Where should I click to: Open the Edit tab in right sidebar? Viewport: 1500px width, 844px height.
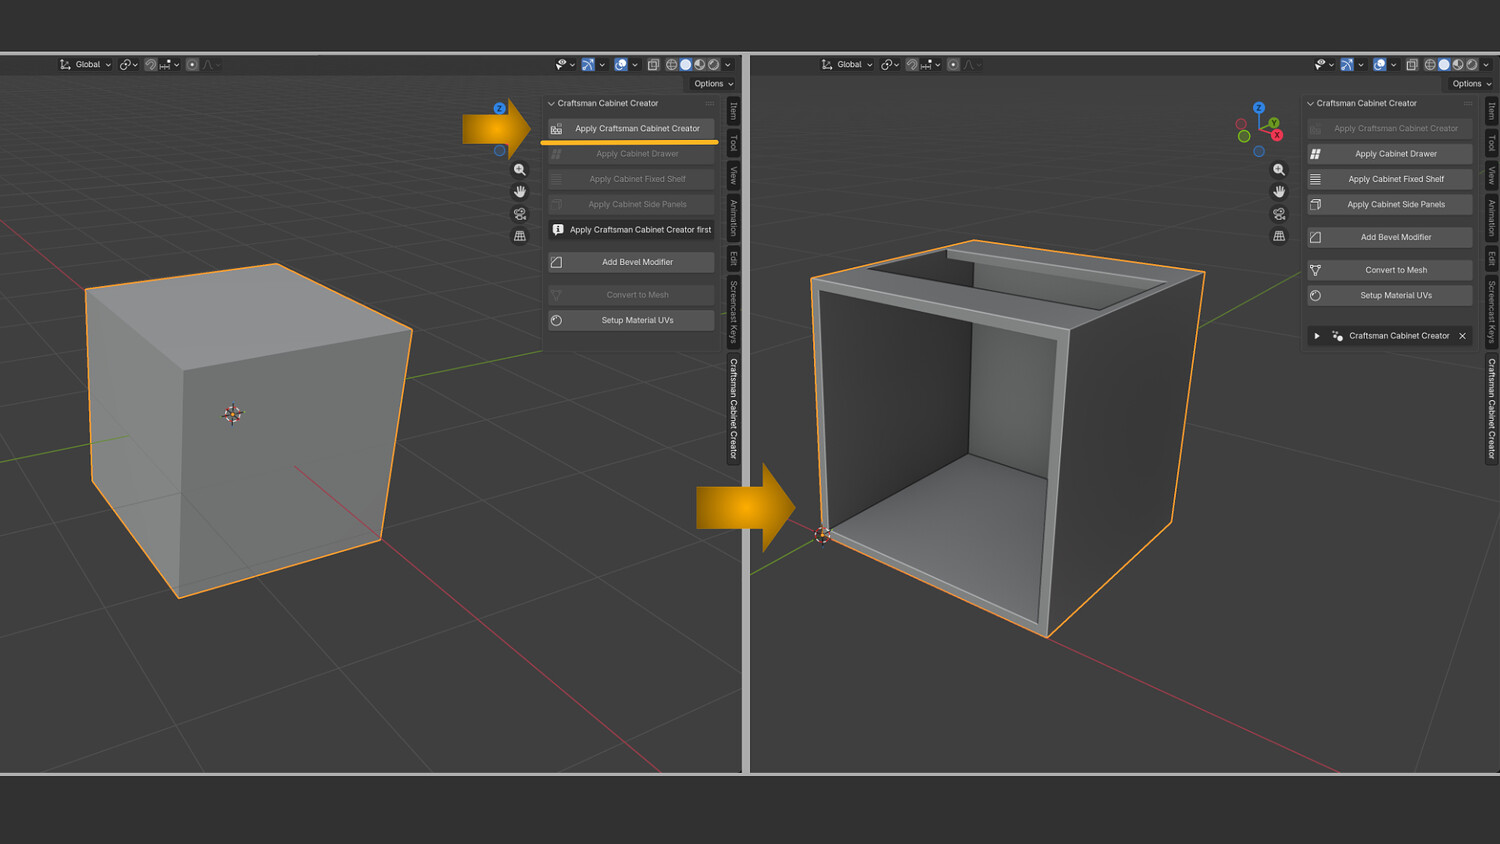tap(1492, 259)
